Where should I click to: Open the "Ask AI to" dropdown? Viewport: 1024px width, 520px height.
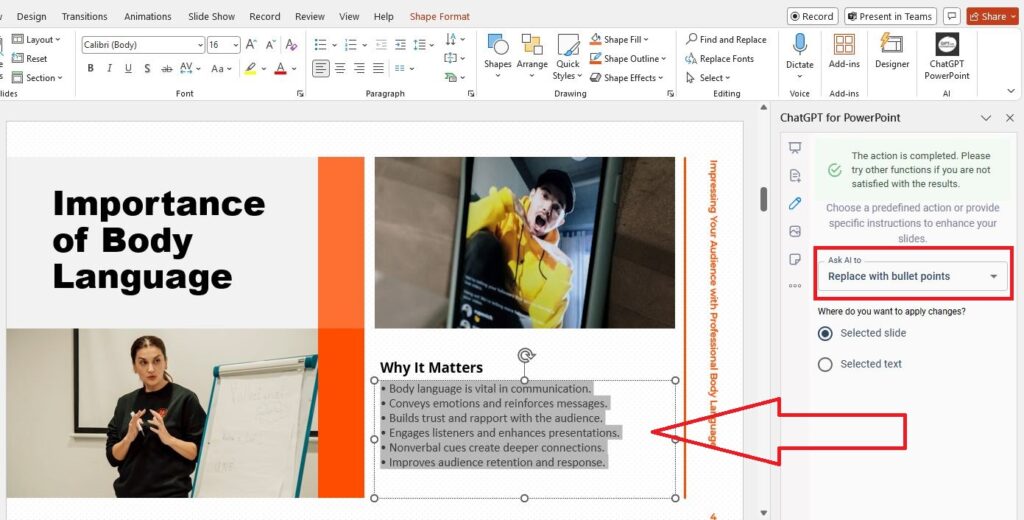click(x=913, y=276)
